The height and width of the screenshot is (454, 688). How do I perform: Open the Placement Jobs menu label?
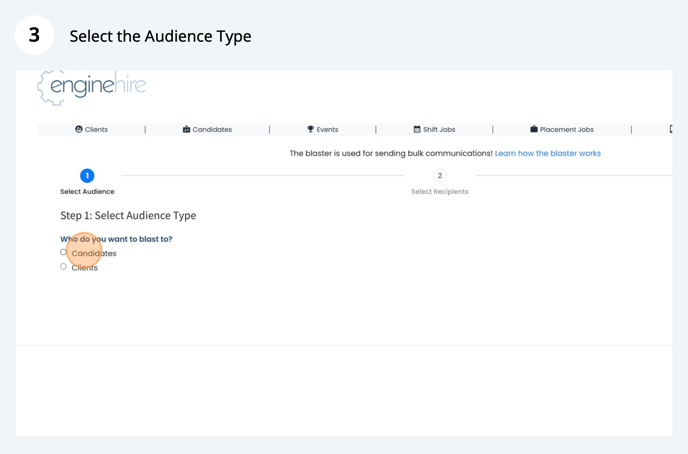(566, 129)
